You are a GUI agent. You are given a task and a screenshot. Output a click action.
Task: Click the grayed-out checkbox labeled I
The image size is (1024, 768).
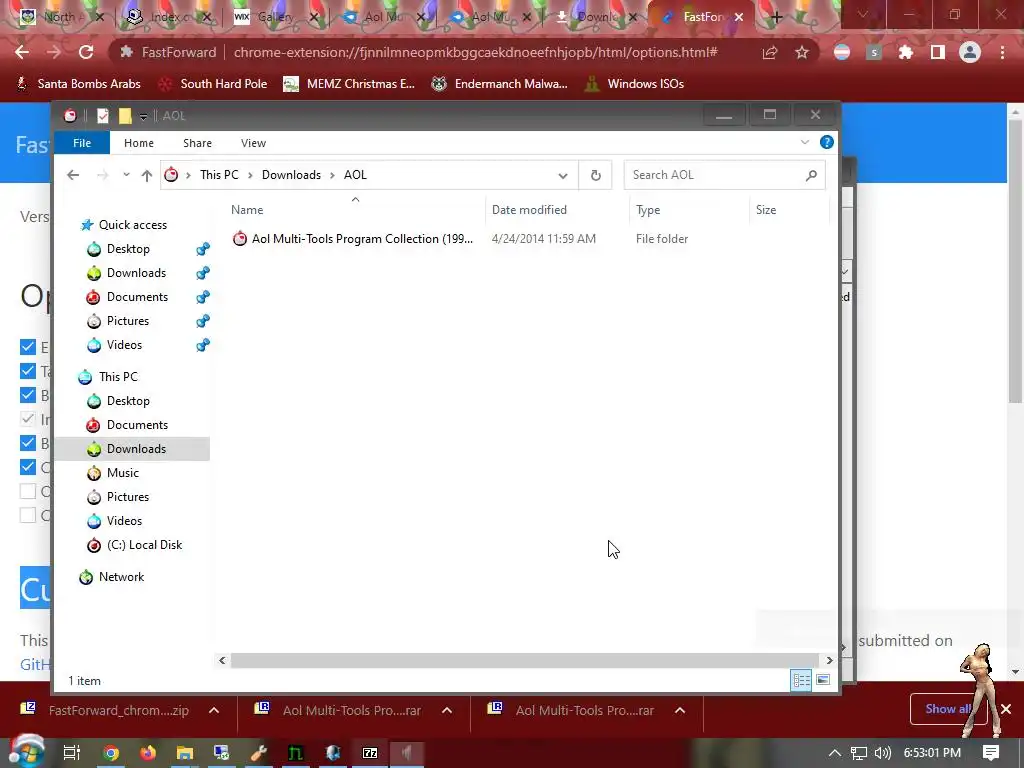point(27,419)
